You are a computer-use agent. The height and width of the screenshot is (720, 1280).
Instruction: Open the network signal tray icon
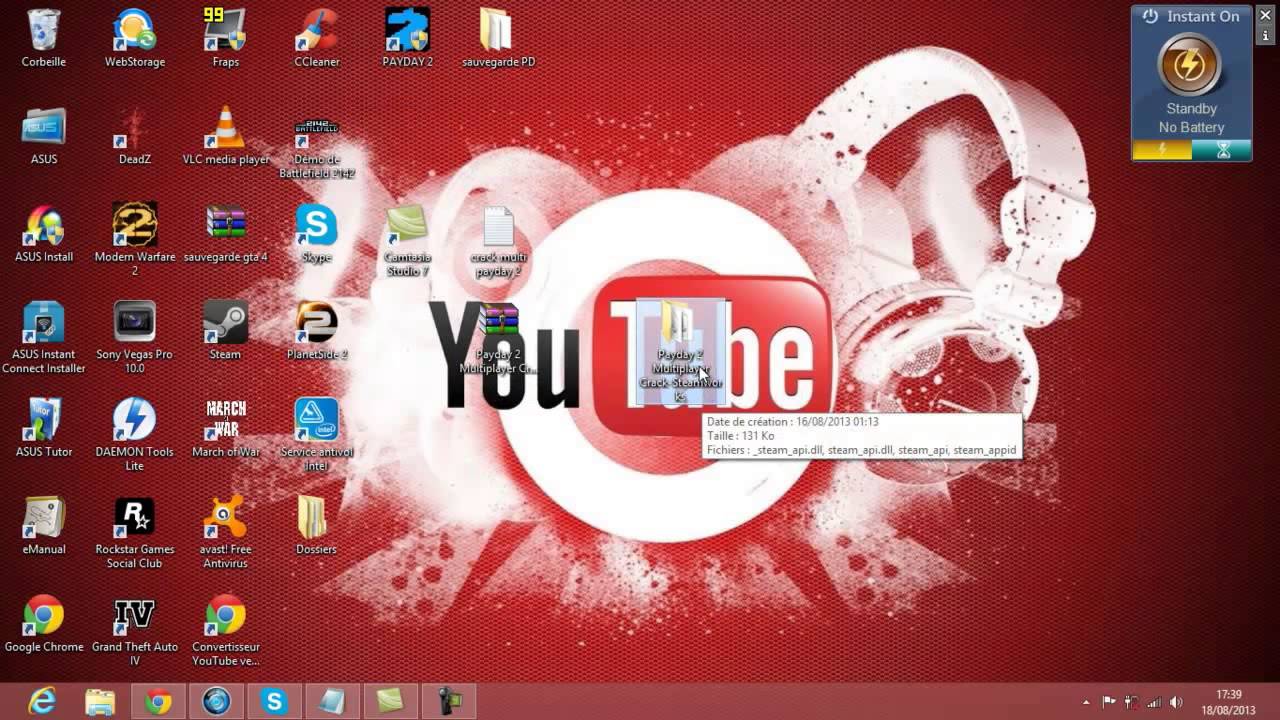click(1154, 702)
